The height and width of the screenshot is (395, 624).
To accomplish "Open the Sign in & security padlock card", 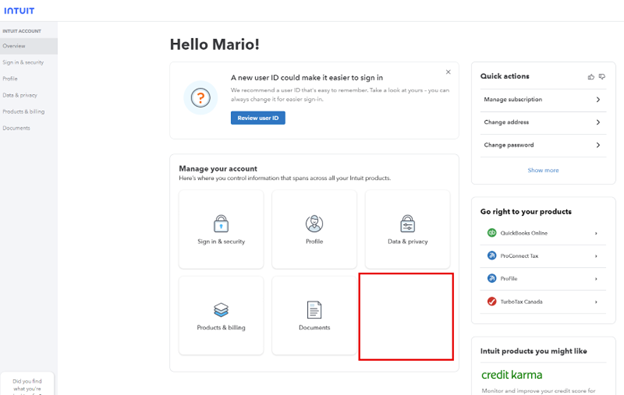I will coord(221,229).
